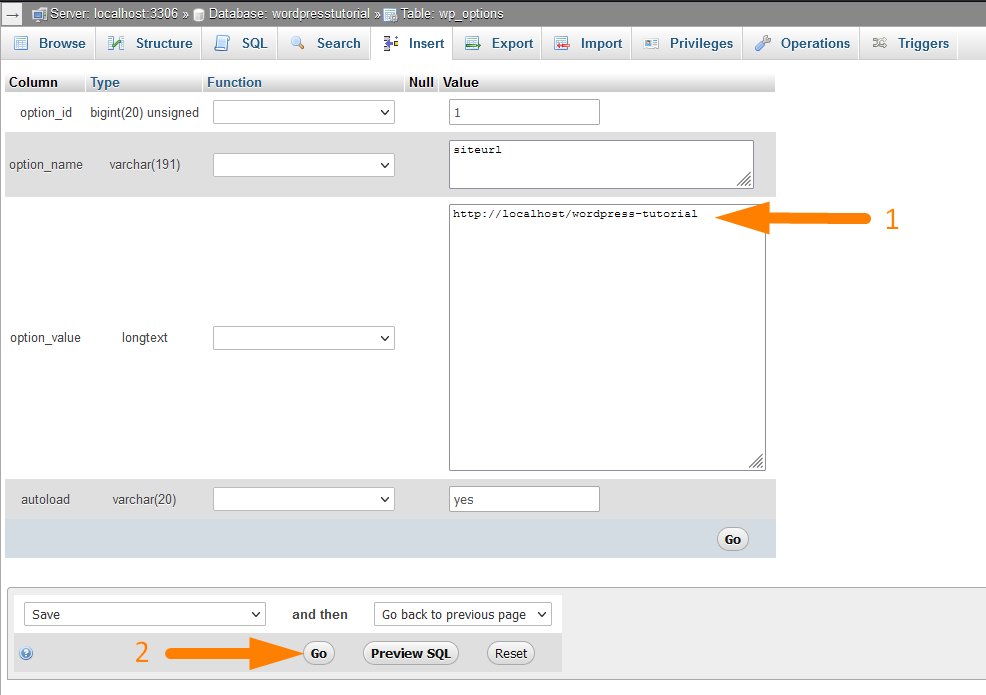Expand the Save action dropdown
Viewport: 986px width, 695px height.
click(x=145, y=614)
